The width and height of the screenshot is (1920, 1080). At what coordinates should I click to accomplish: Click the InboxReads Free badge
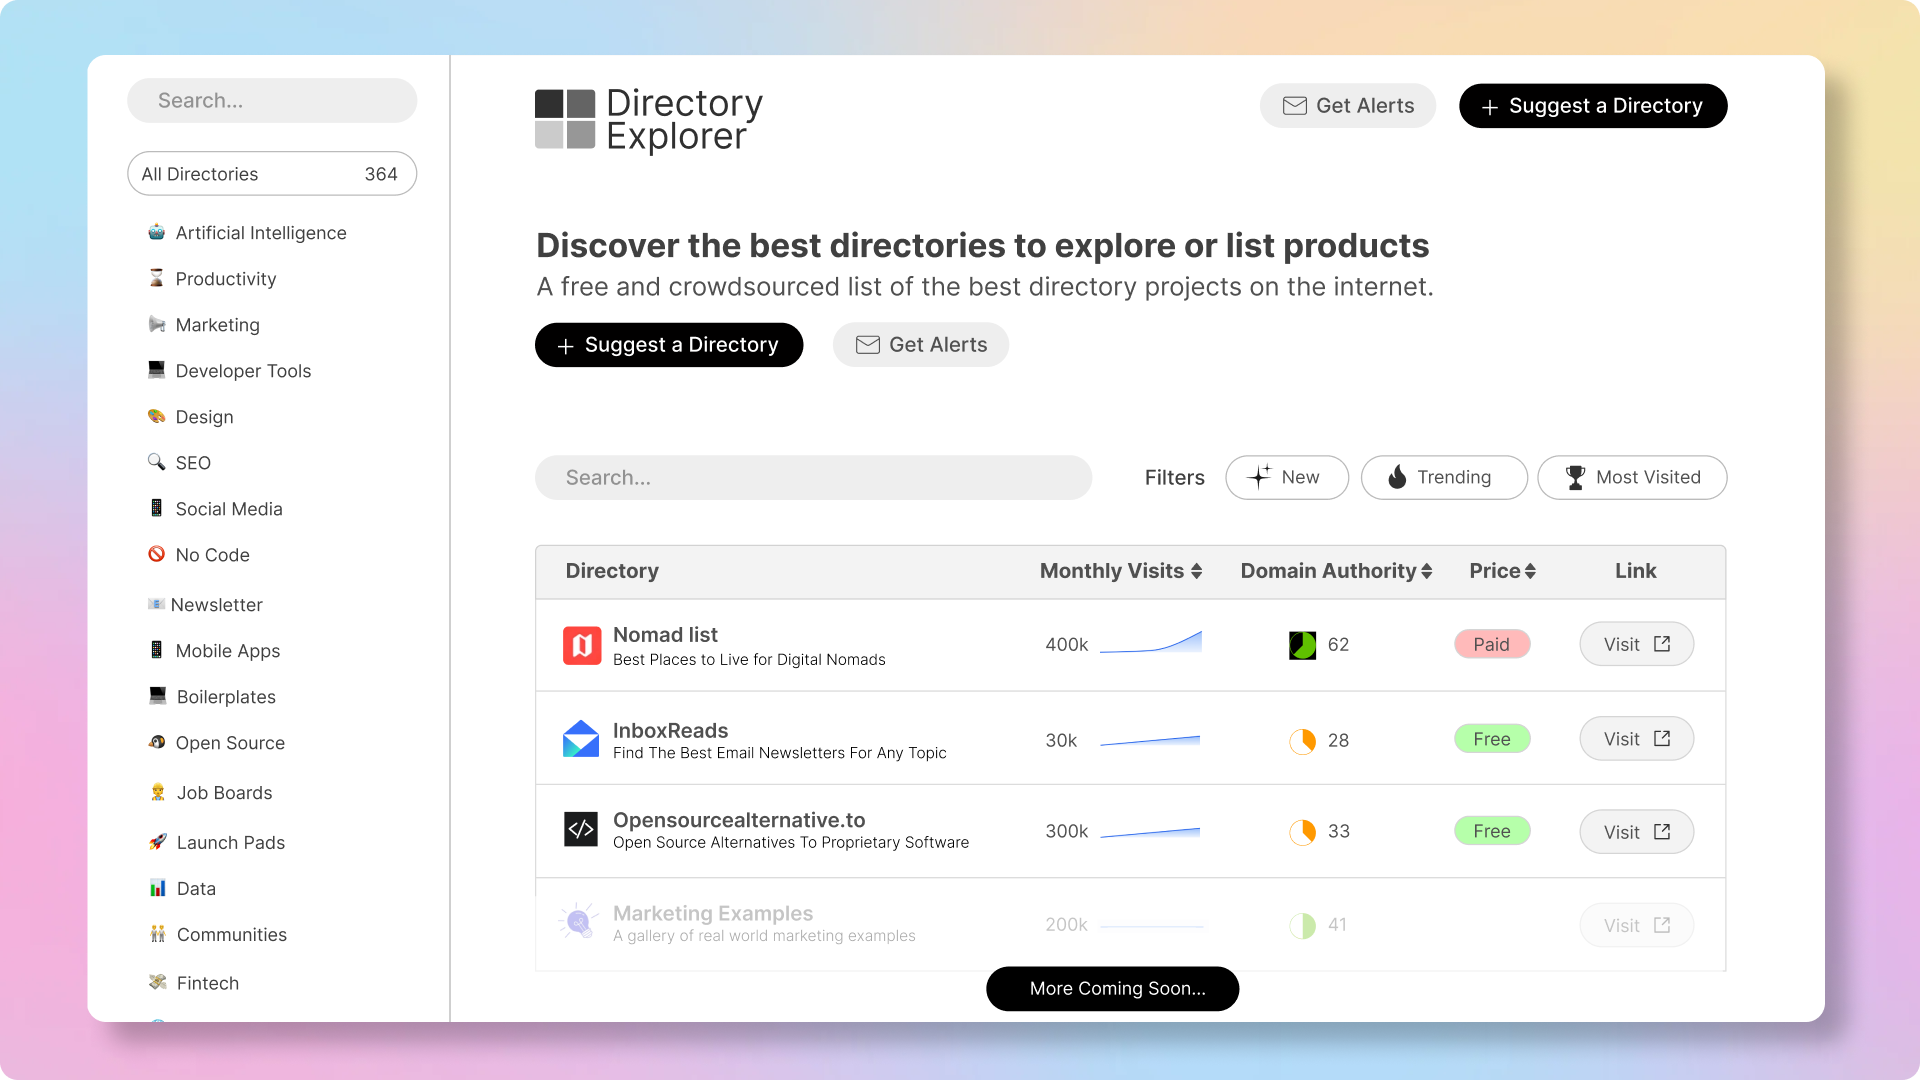1492,739
